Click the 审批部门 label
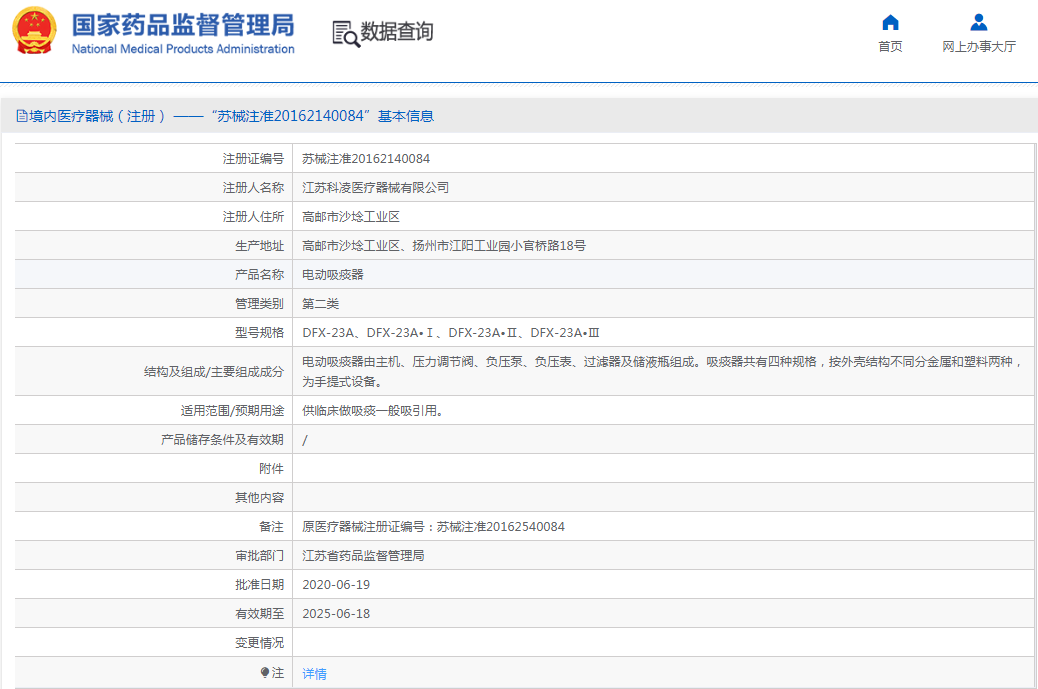The image size is (1038, 689). (259, 556)
